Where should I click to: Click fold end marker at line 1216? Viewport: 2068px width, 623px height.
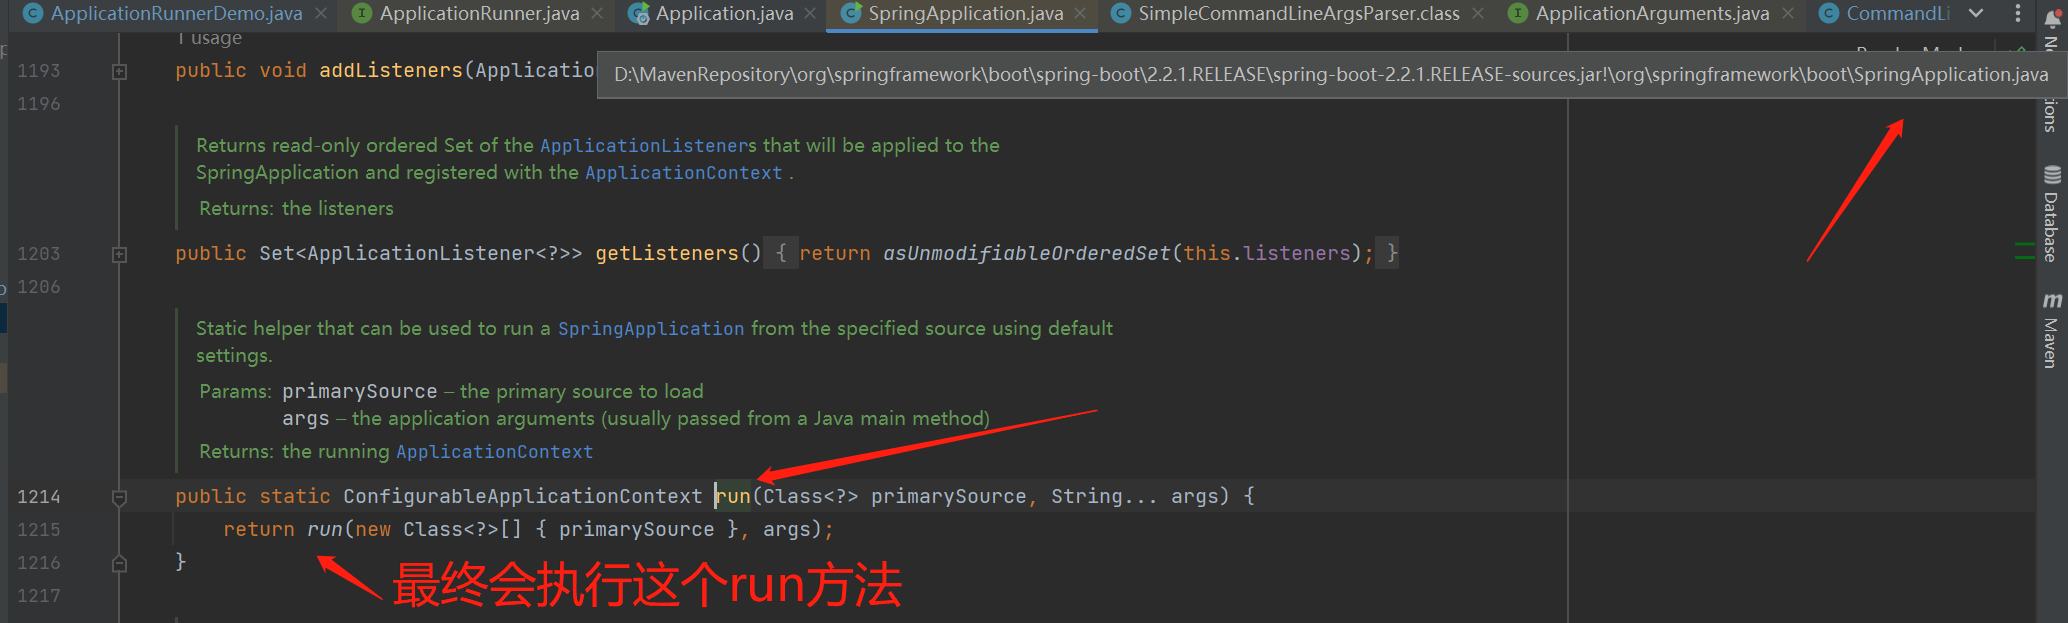tap(119, 563)
